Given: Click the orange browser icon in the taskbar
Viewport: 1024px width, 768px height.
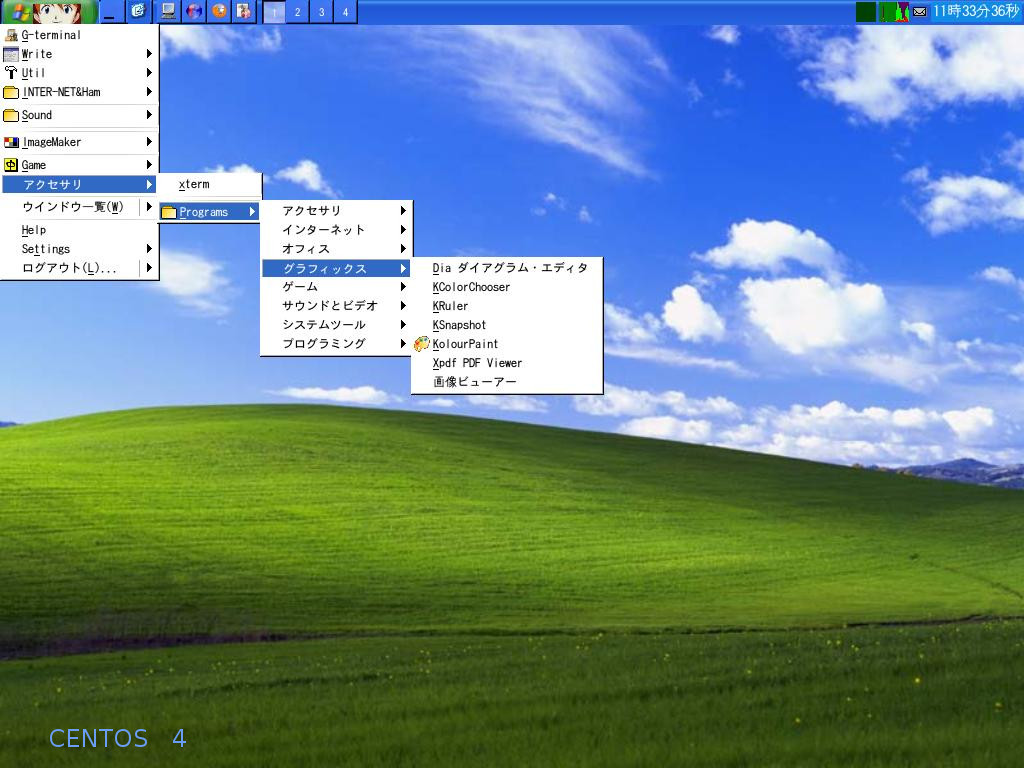Looking at the screenshot, I should click(220, 12).
